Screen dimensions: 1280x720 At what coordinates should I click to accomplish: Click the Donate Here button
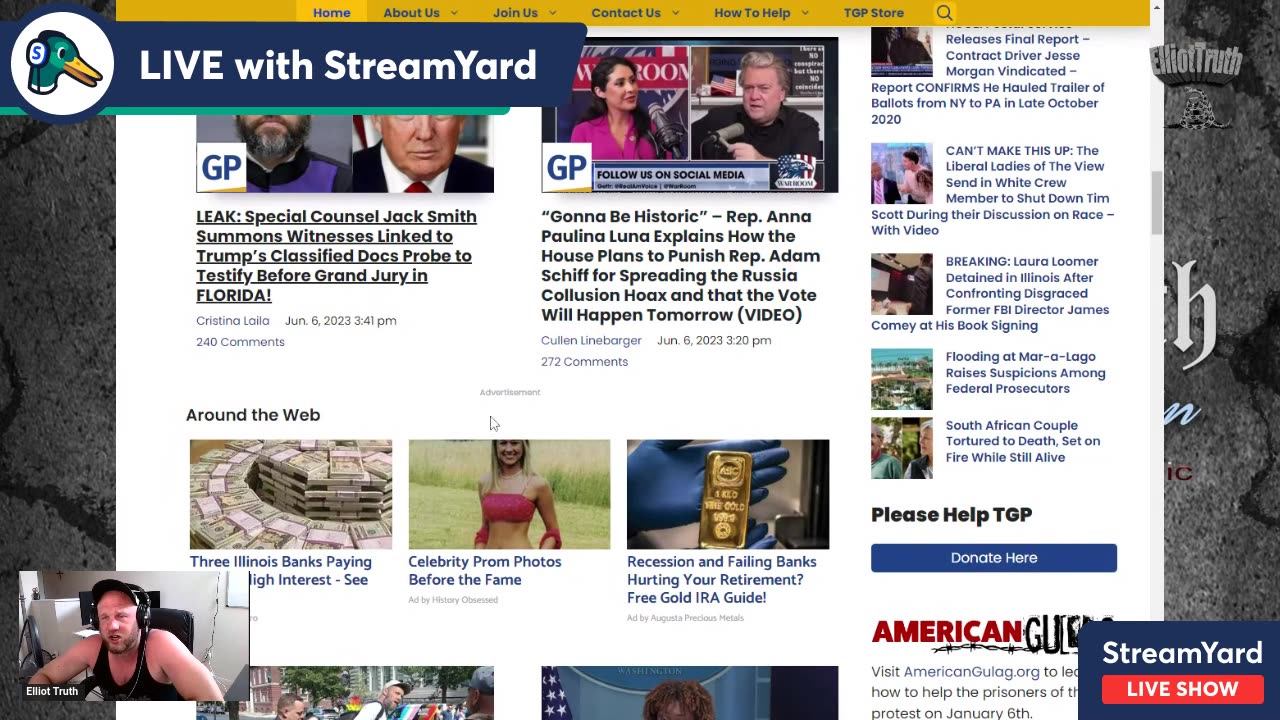point(994,558)
